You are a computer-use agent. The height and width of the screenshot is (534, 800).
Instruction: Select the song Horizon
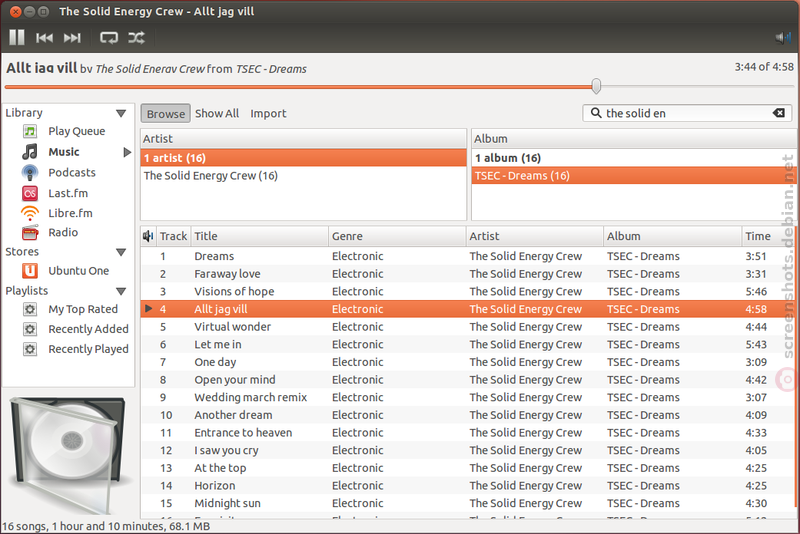(x=468, y=486)
